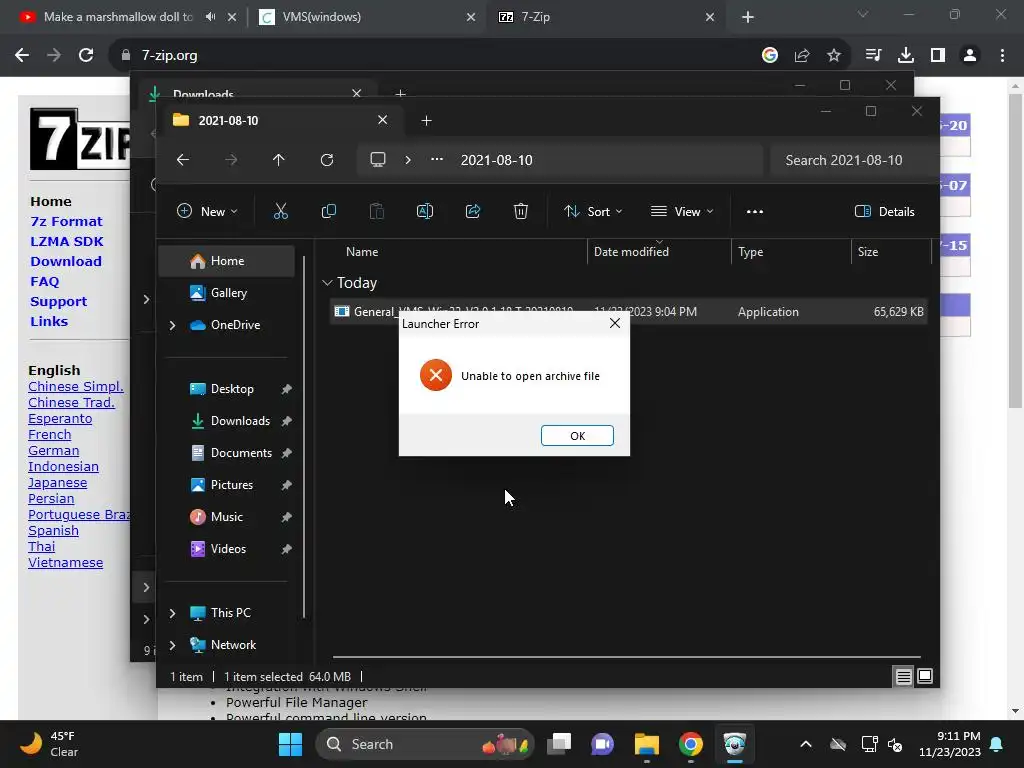The image size is (1024, 768).
Task: Expand the This PC tree node
Action: coord(172,613)
